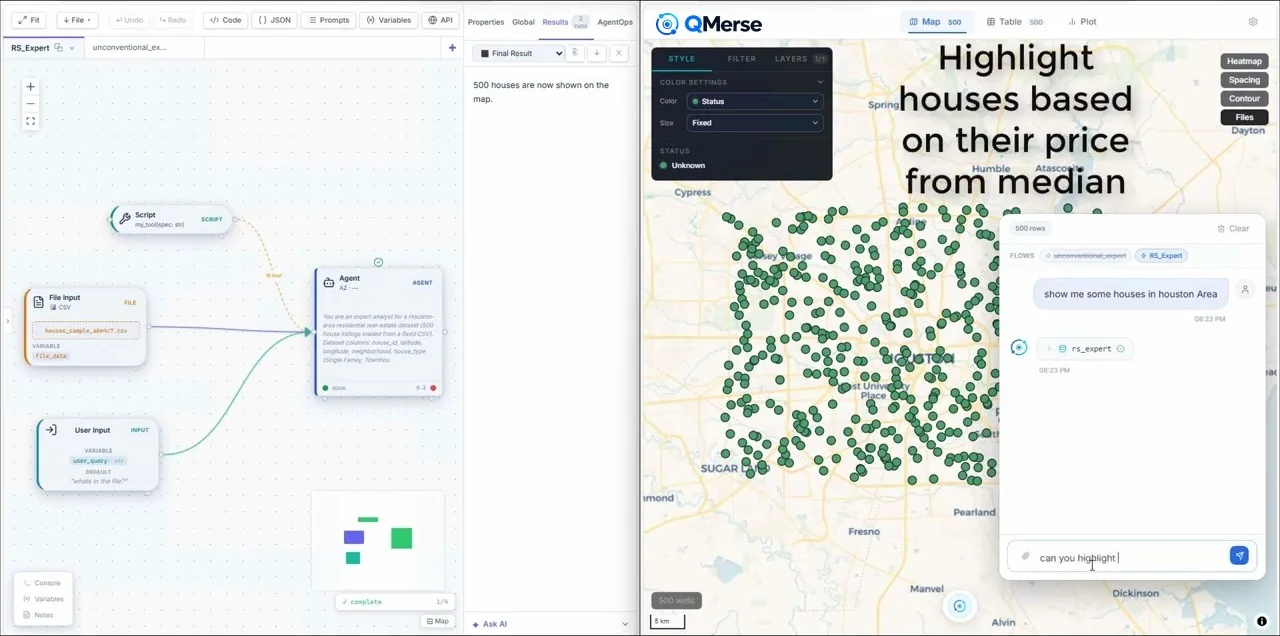Viewport: 1280px width, 636px height.
Task: Attach a file with the paperclip
Action: (x=1025, y=556)
